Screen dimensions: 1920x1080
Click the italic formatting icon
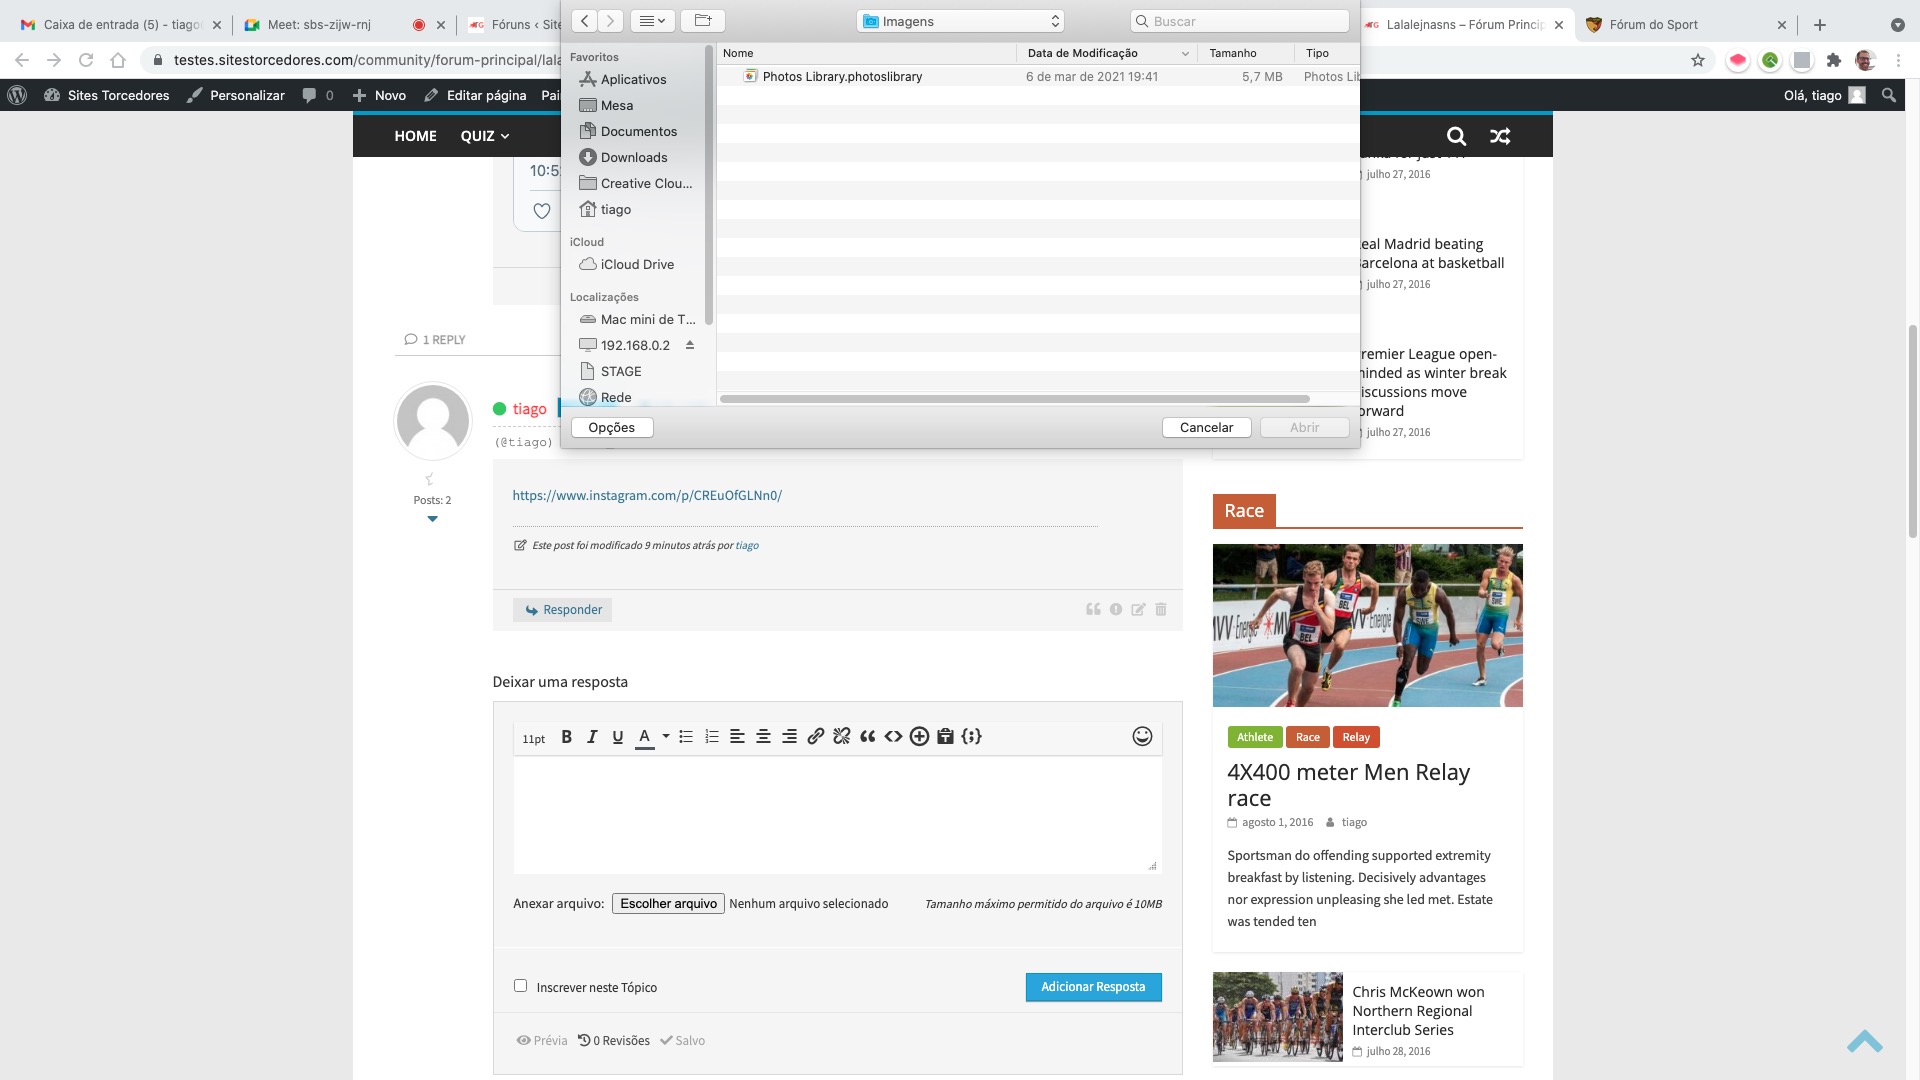(592, 737)
